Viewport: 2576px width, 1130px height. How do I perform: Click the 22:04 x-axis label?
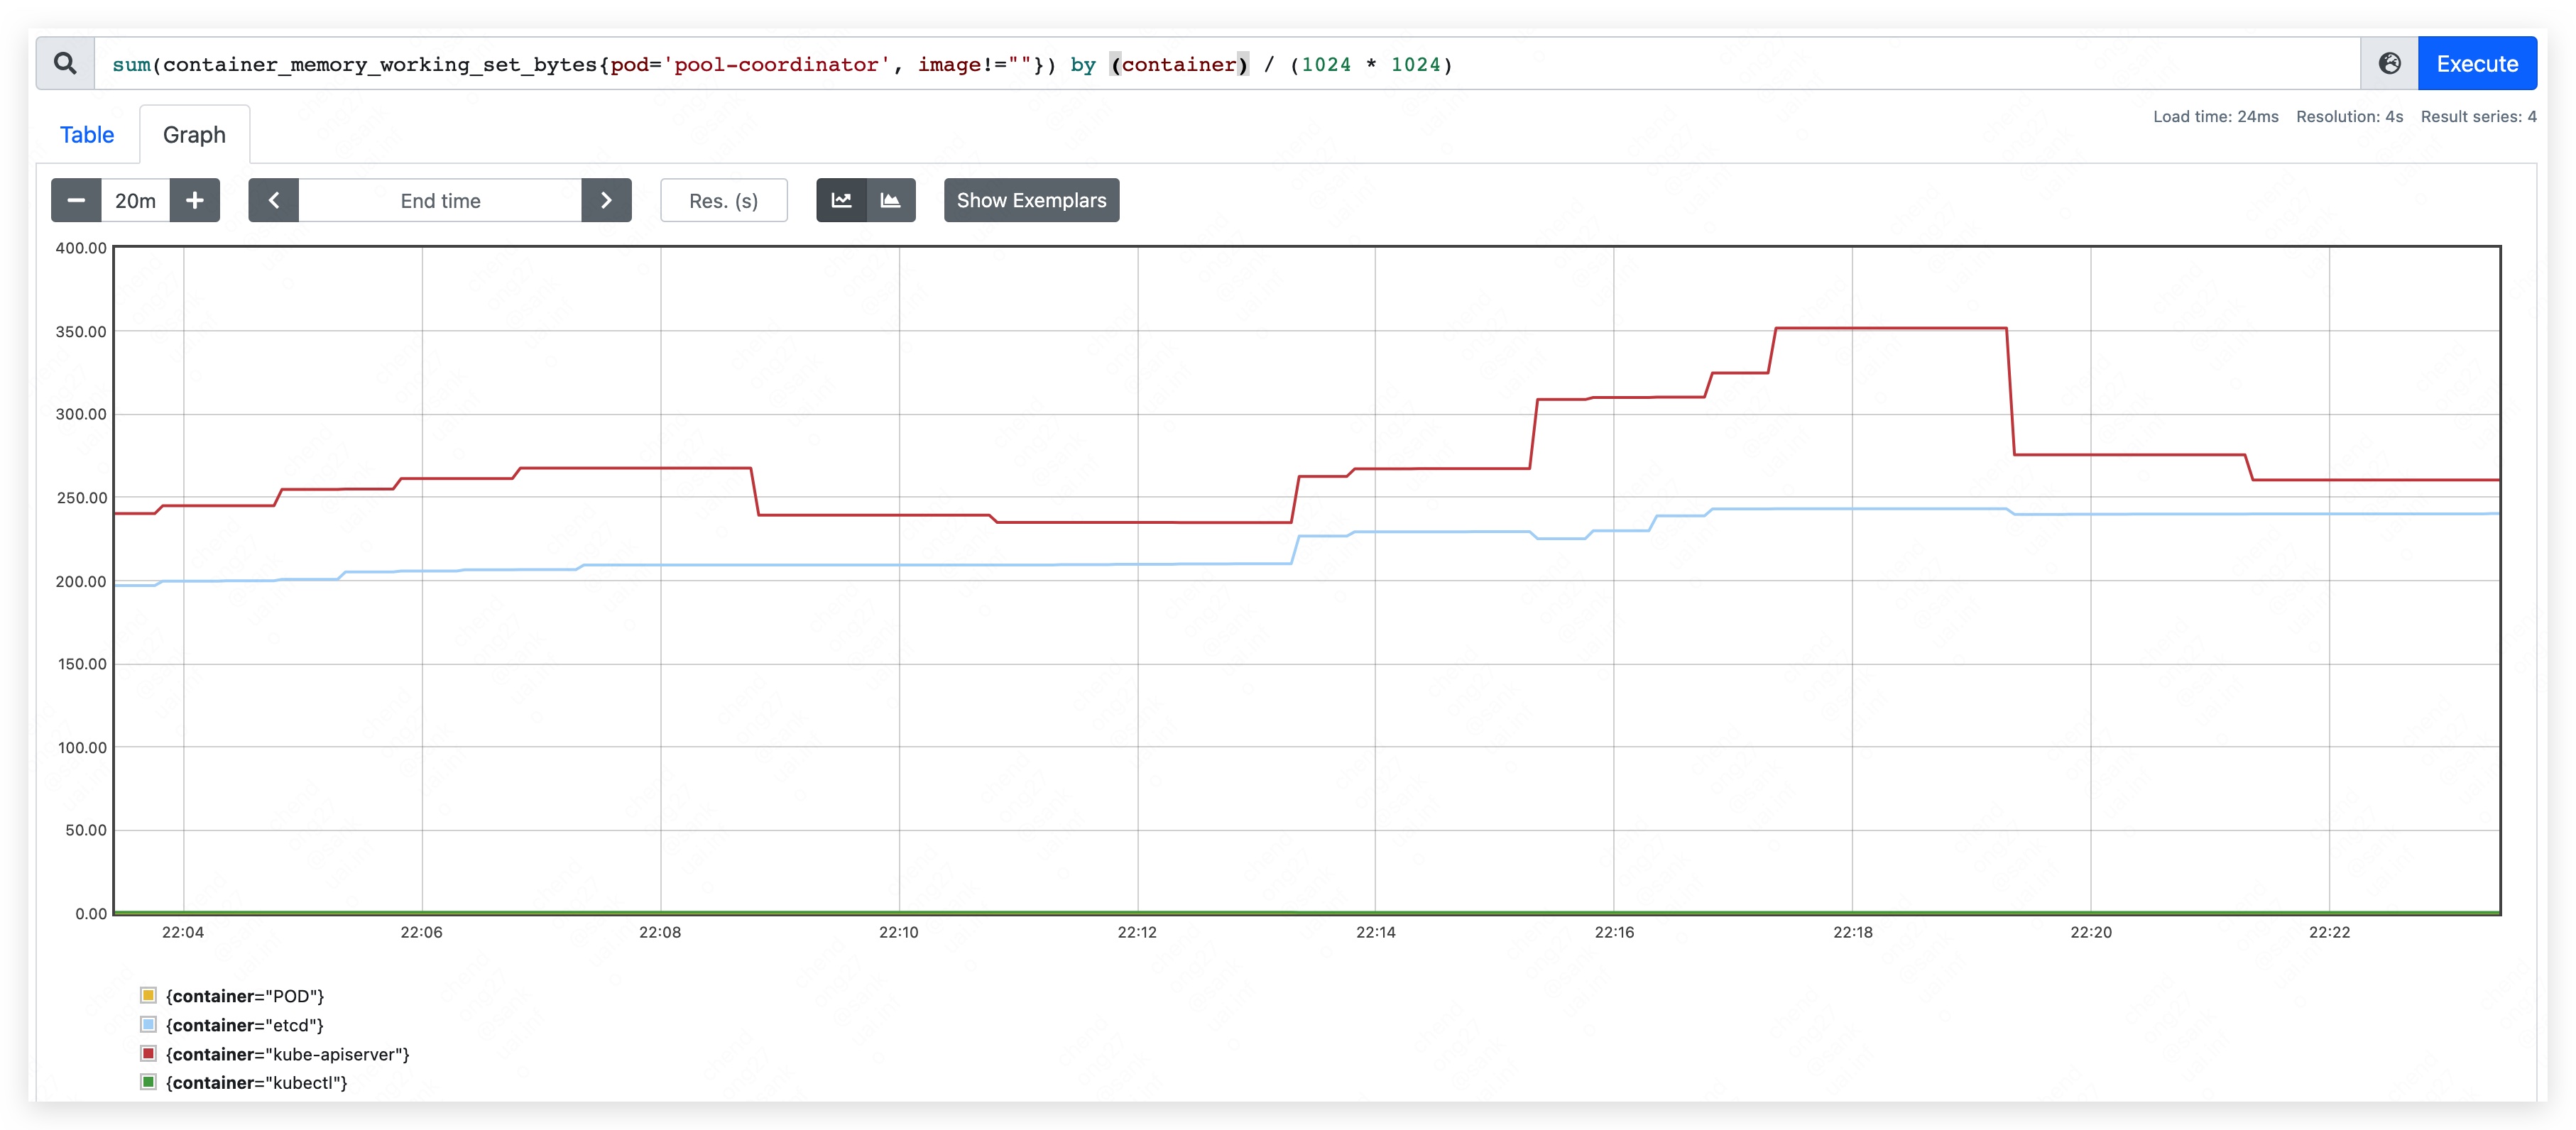(x=183, y=932)
